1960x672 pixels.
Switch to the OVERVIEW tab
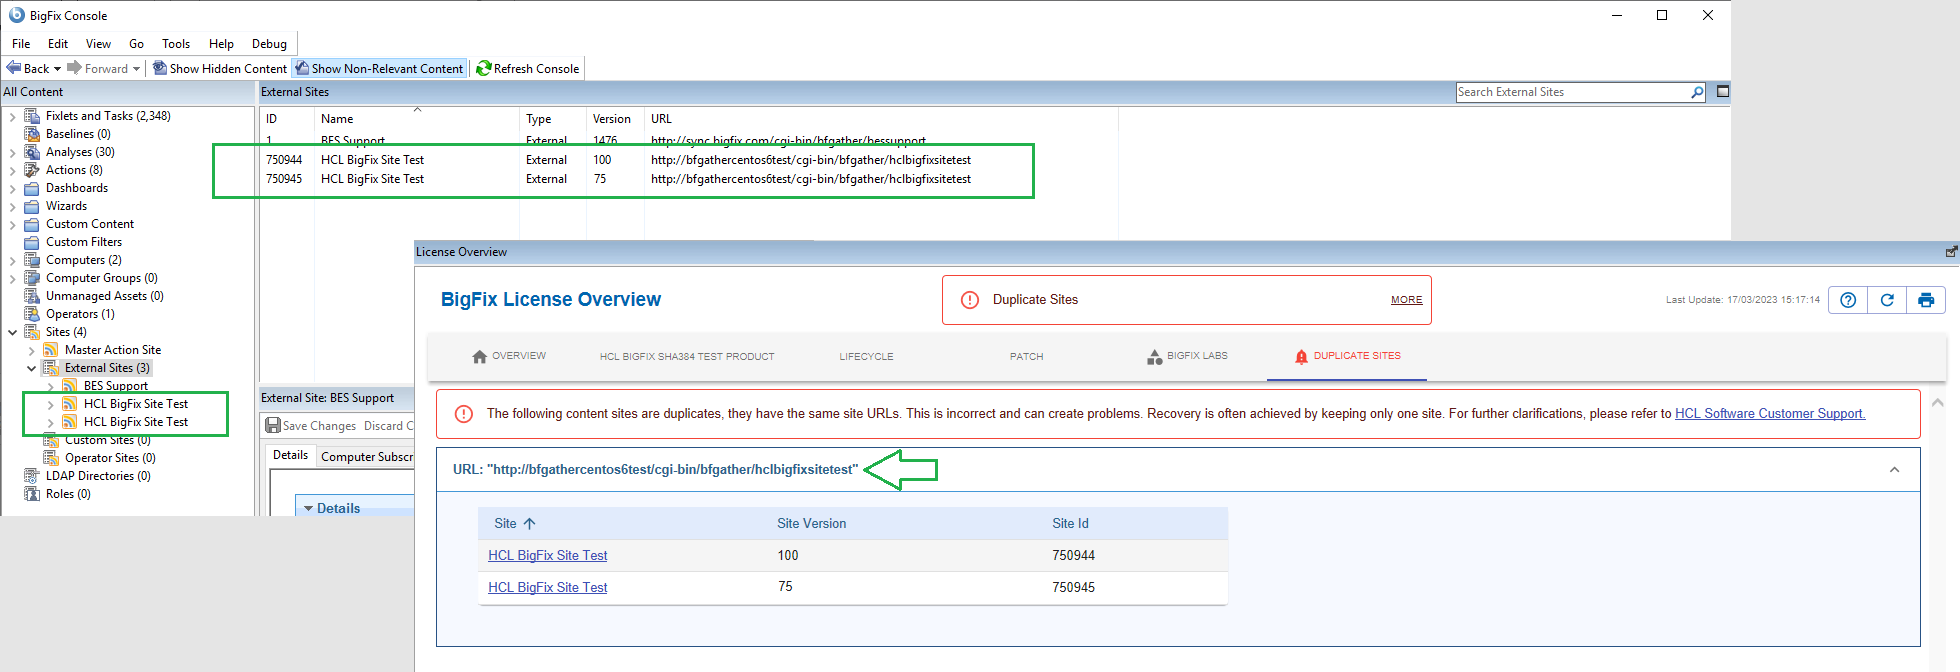tap(509, 356)
